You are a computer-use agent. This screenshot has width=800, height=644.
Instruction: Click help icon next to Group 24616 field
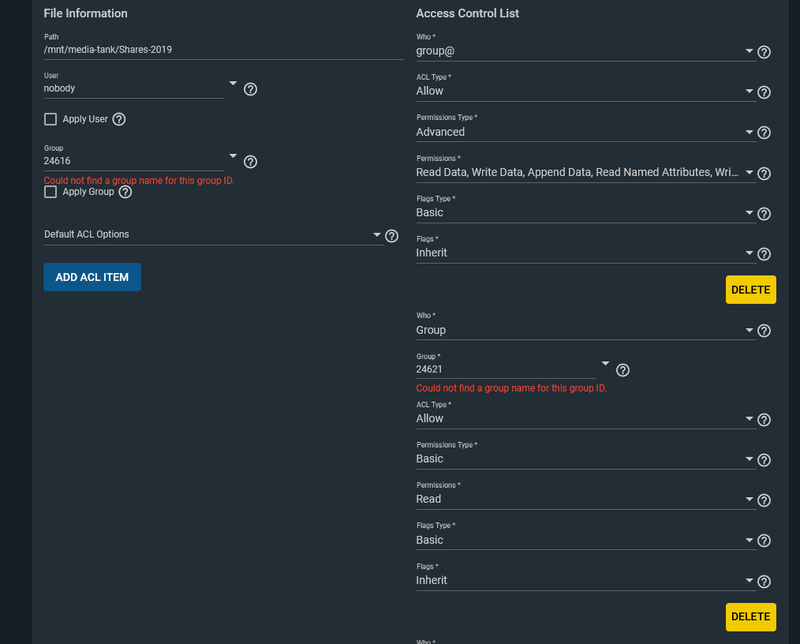point(251,161)
